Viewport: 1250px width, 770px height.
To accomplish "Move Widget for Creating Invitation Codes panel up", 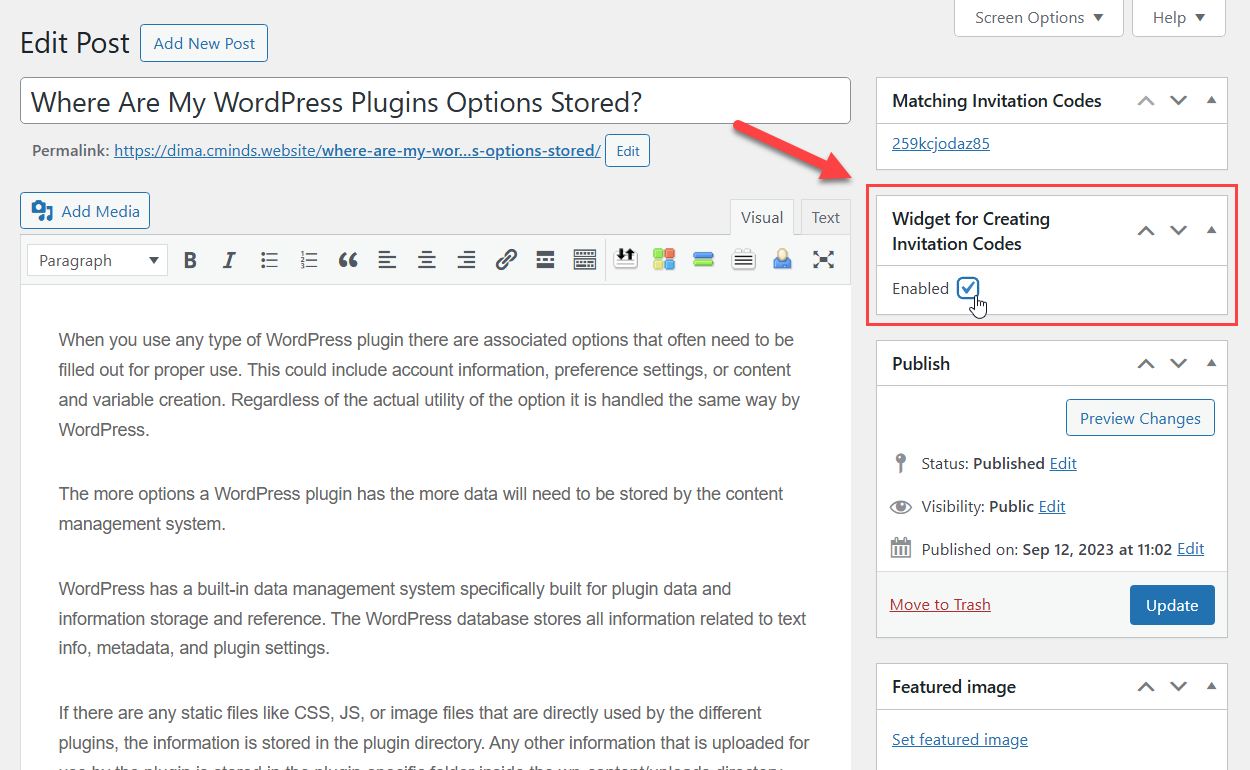I will point(1146,231).
